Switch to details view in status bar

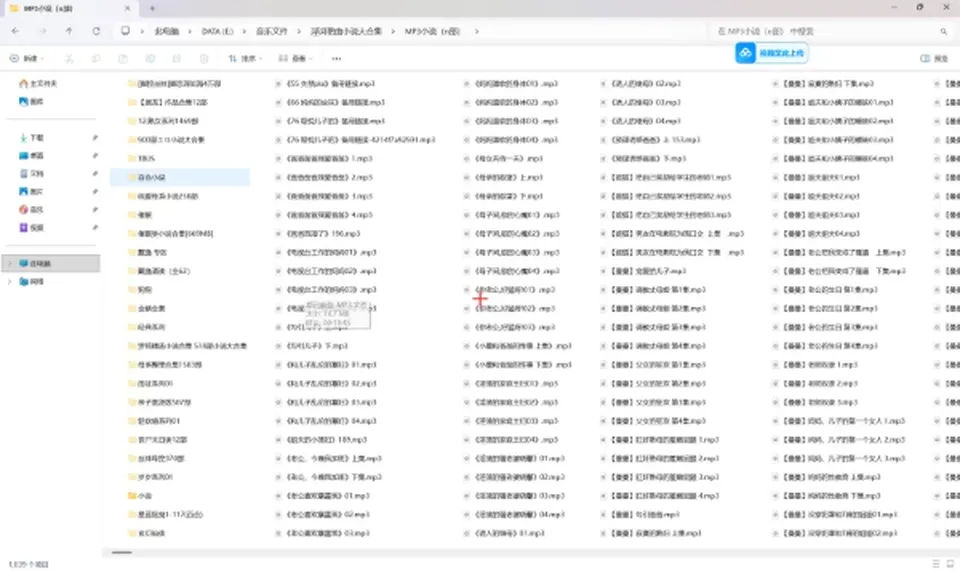[x=936, y=564]
